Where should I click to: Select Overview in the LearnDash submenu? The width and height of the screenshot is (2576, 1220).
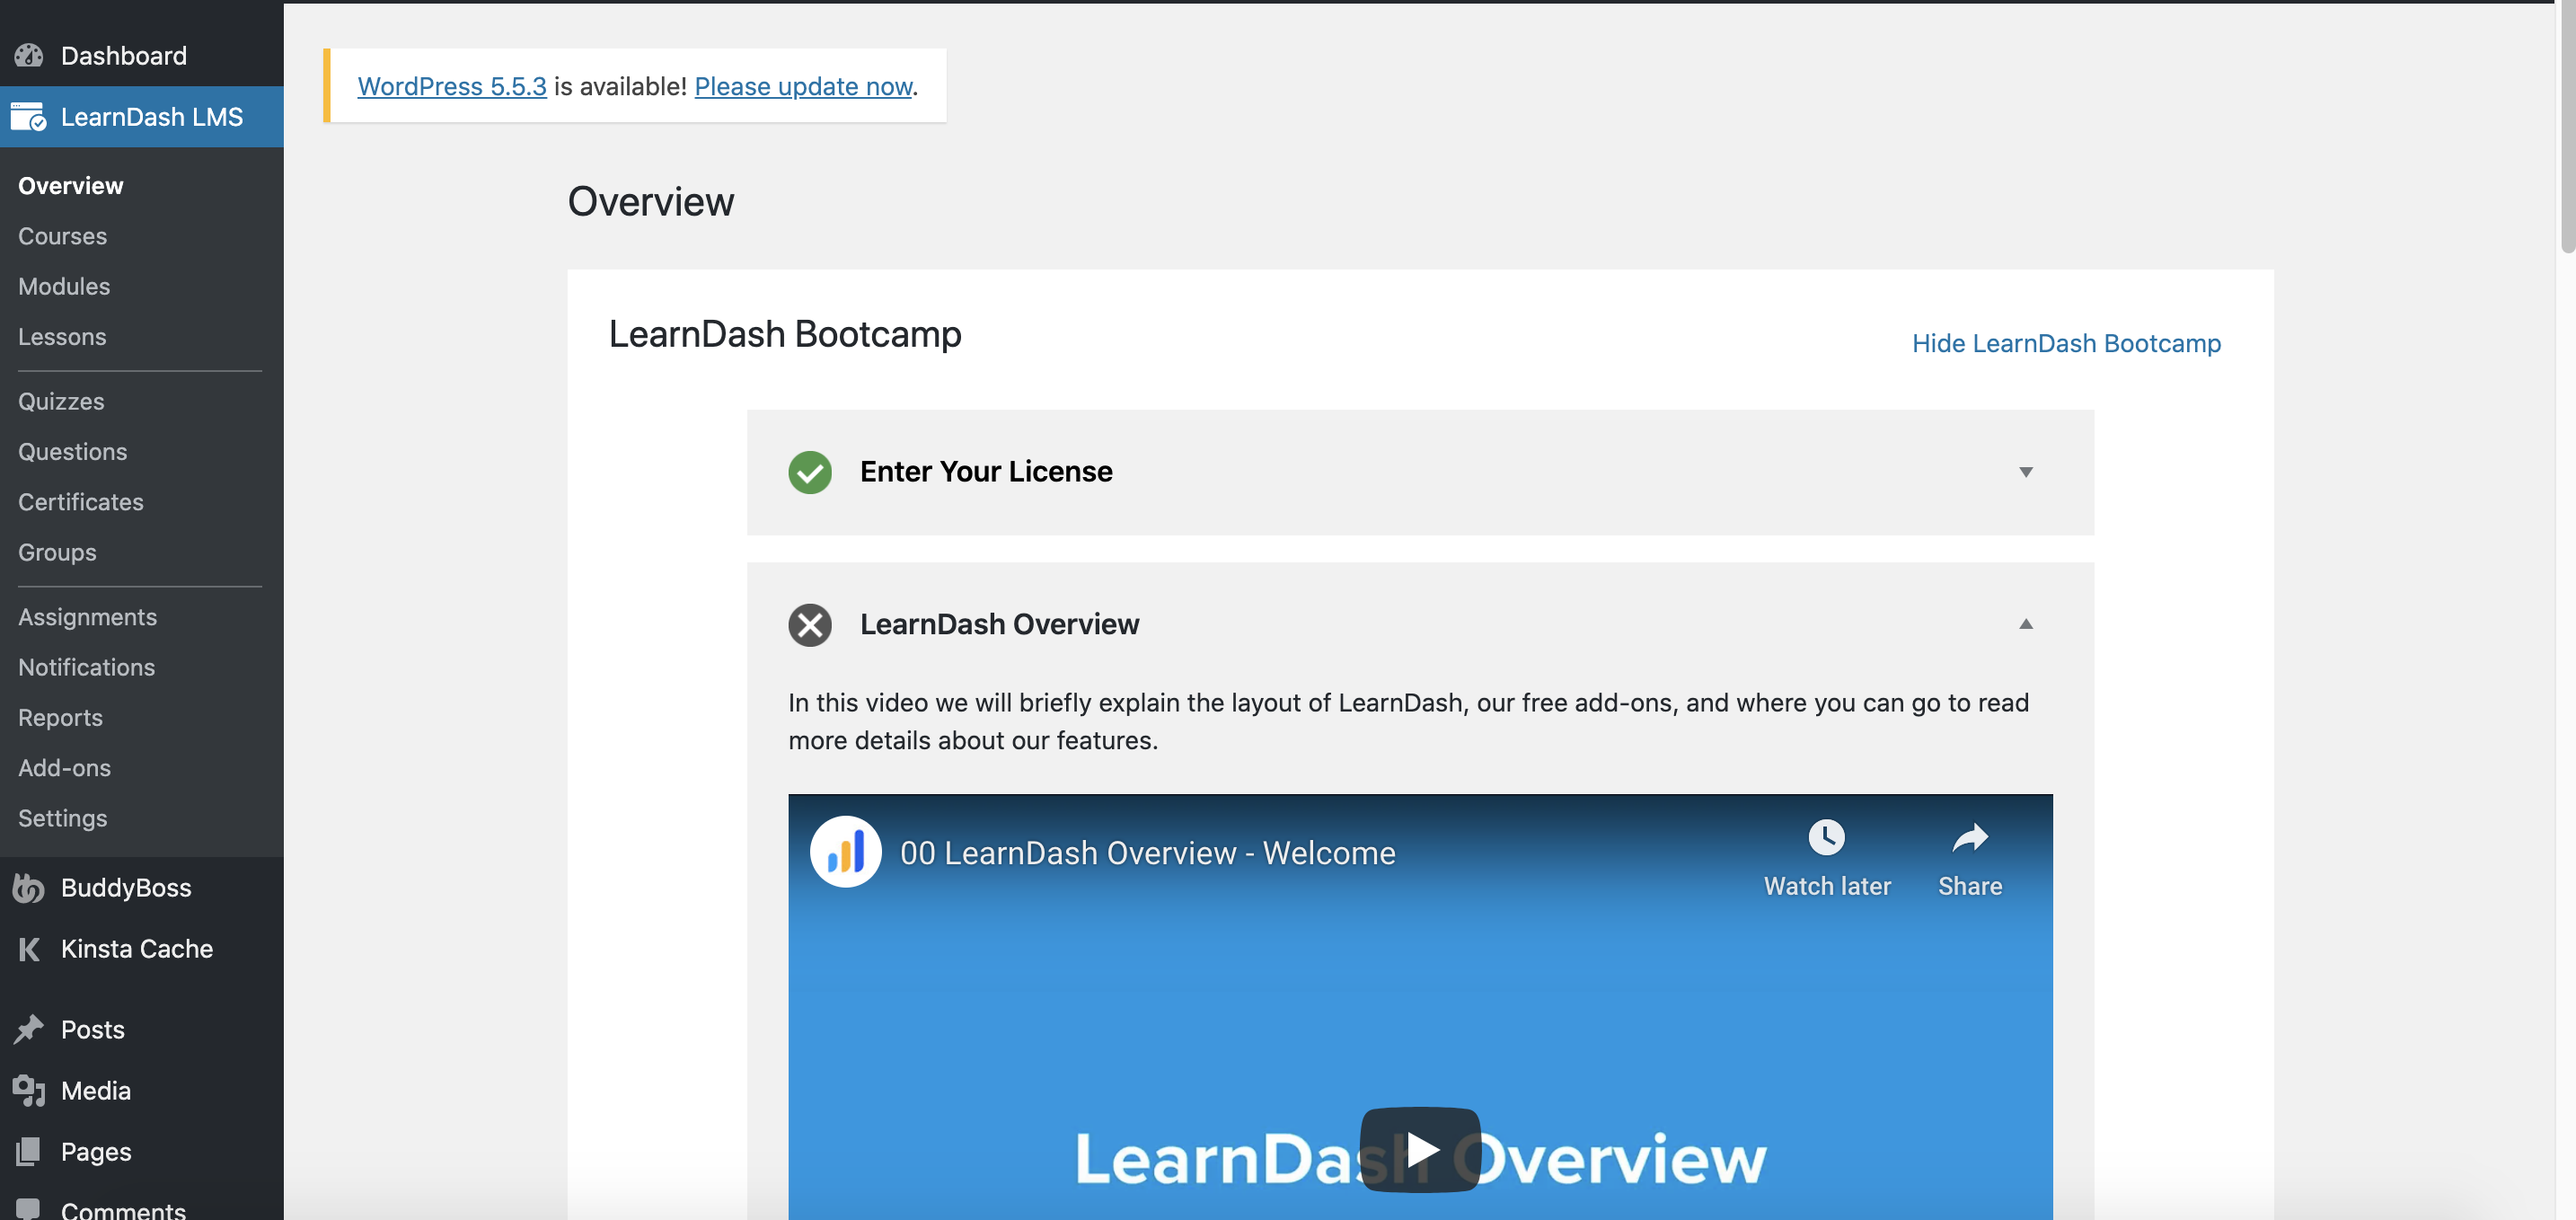(x=70, y=185)
